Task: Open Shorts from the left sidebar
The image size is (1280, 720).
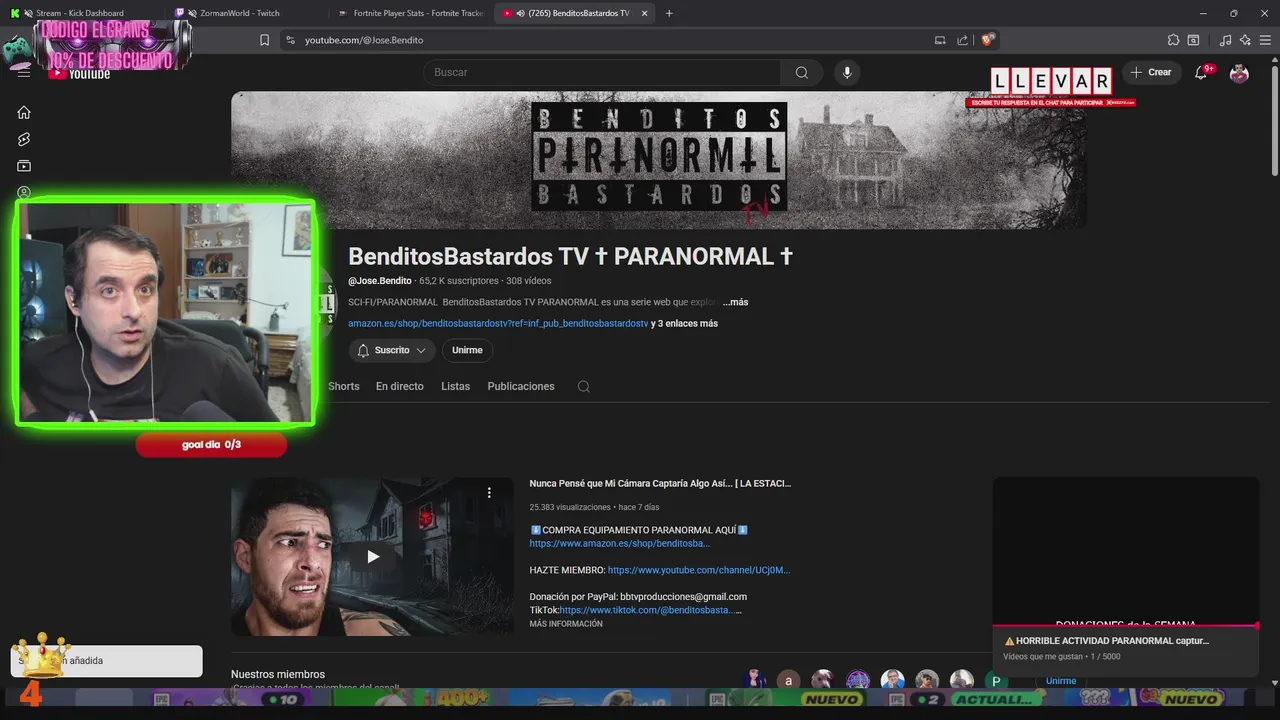Action: point(24,139)
